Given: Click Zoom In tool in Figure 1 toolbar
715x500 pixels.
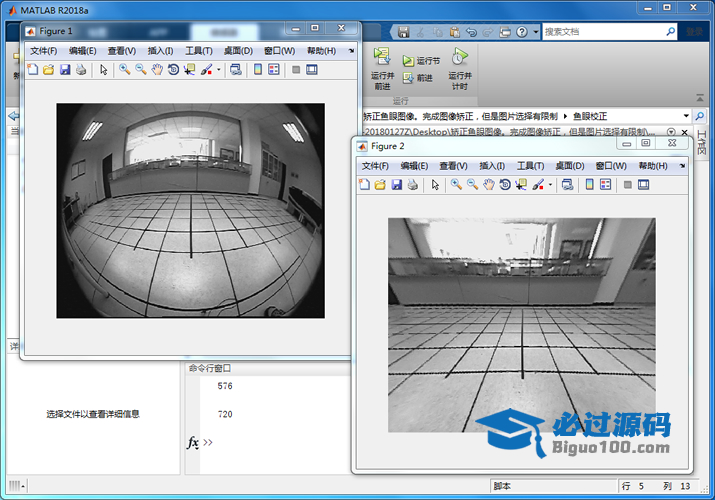Looking at the screenshot, I should point(124,70).
